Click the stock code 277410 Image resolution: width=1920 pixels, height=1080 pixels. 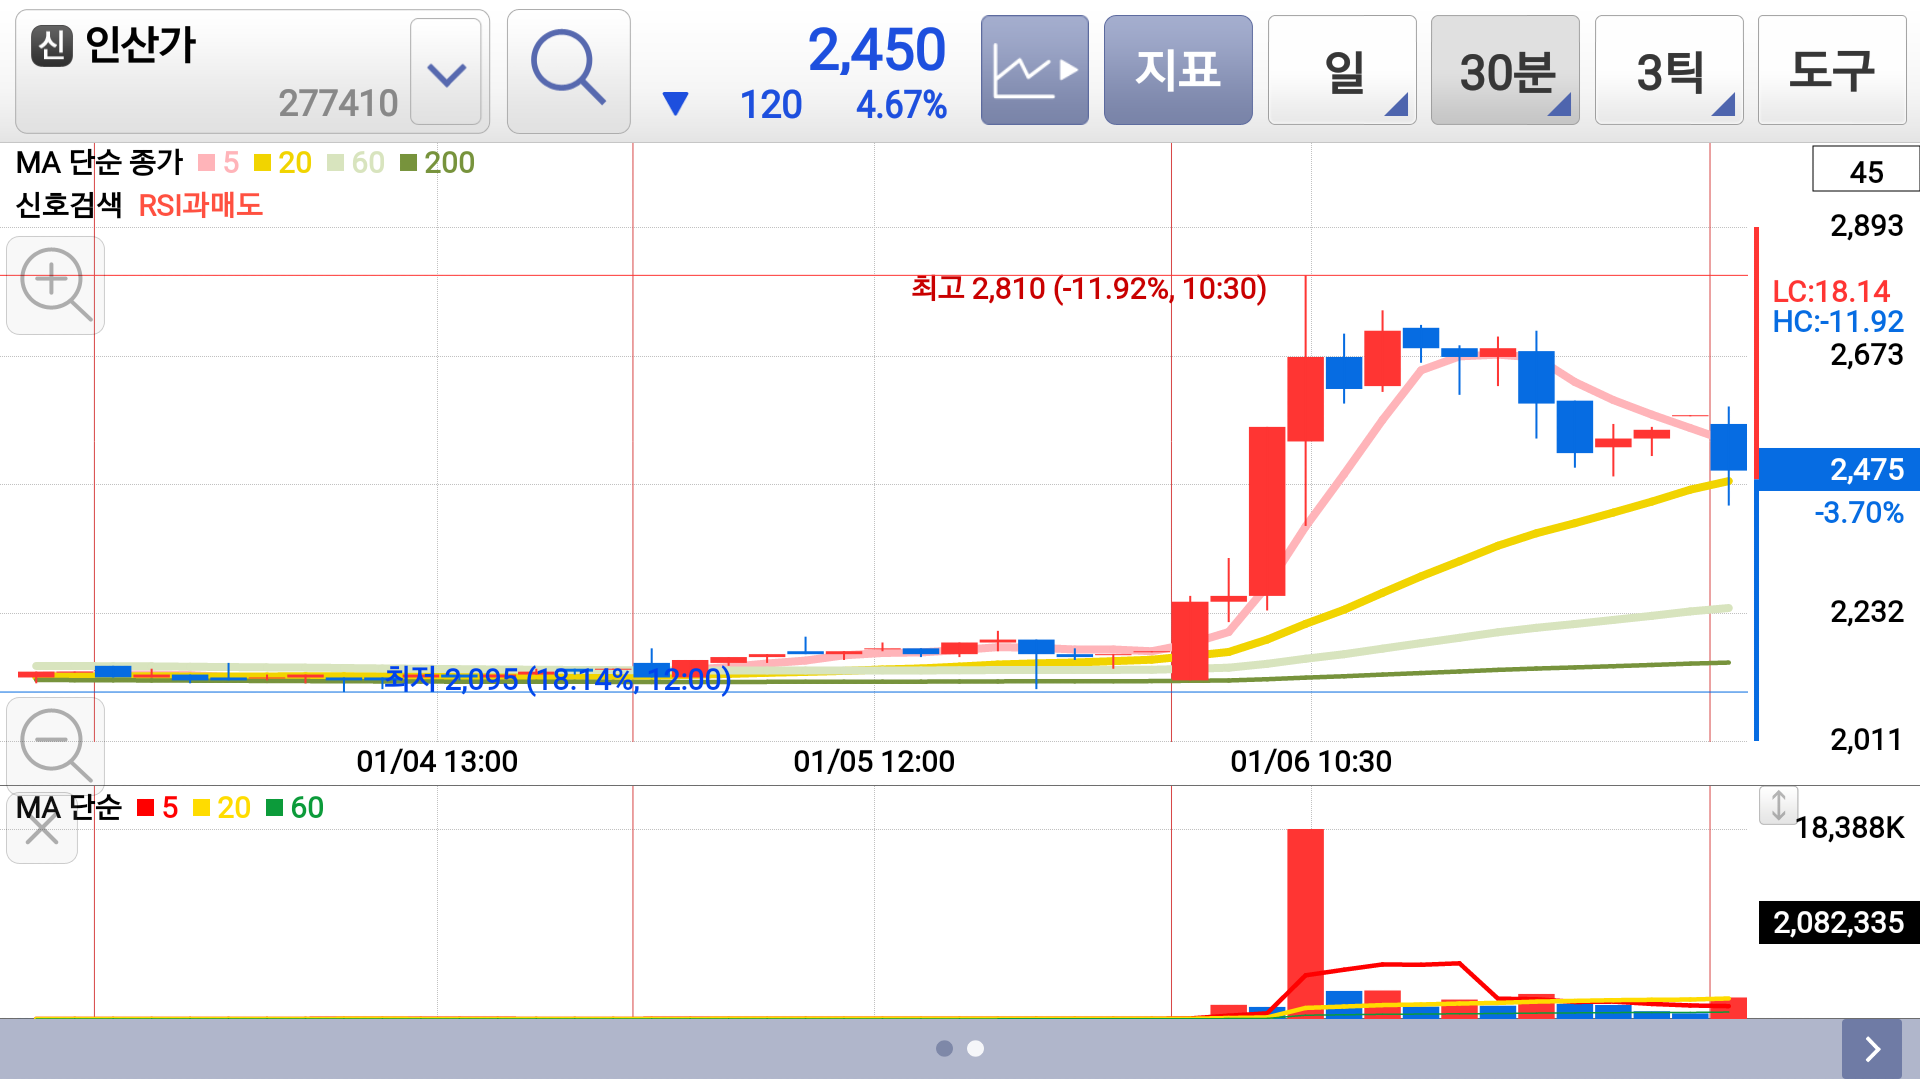click(338, 103)
